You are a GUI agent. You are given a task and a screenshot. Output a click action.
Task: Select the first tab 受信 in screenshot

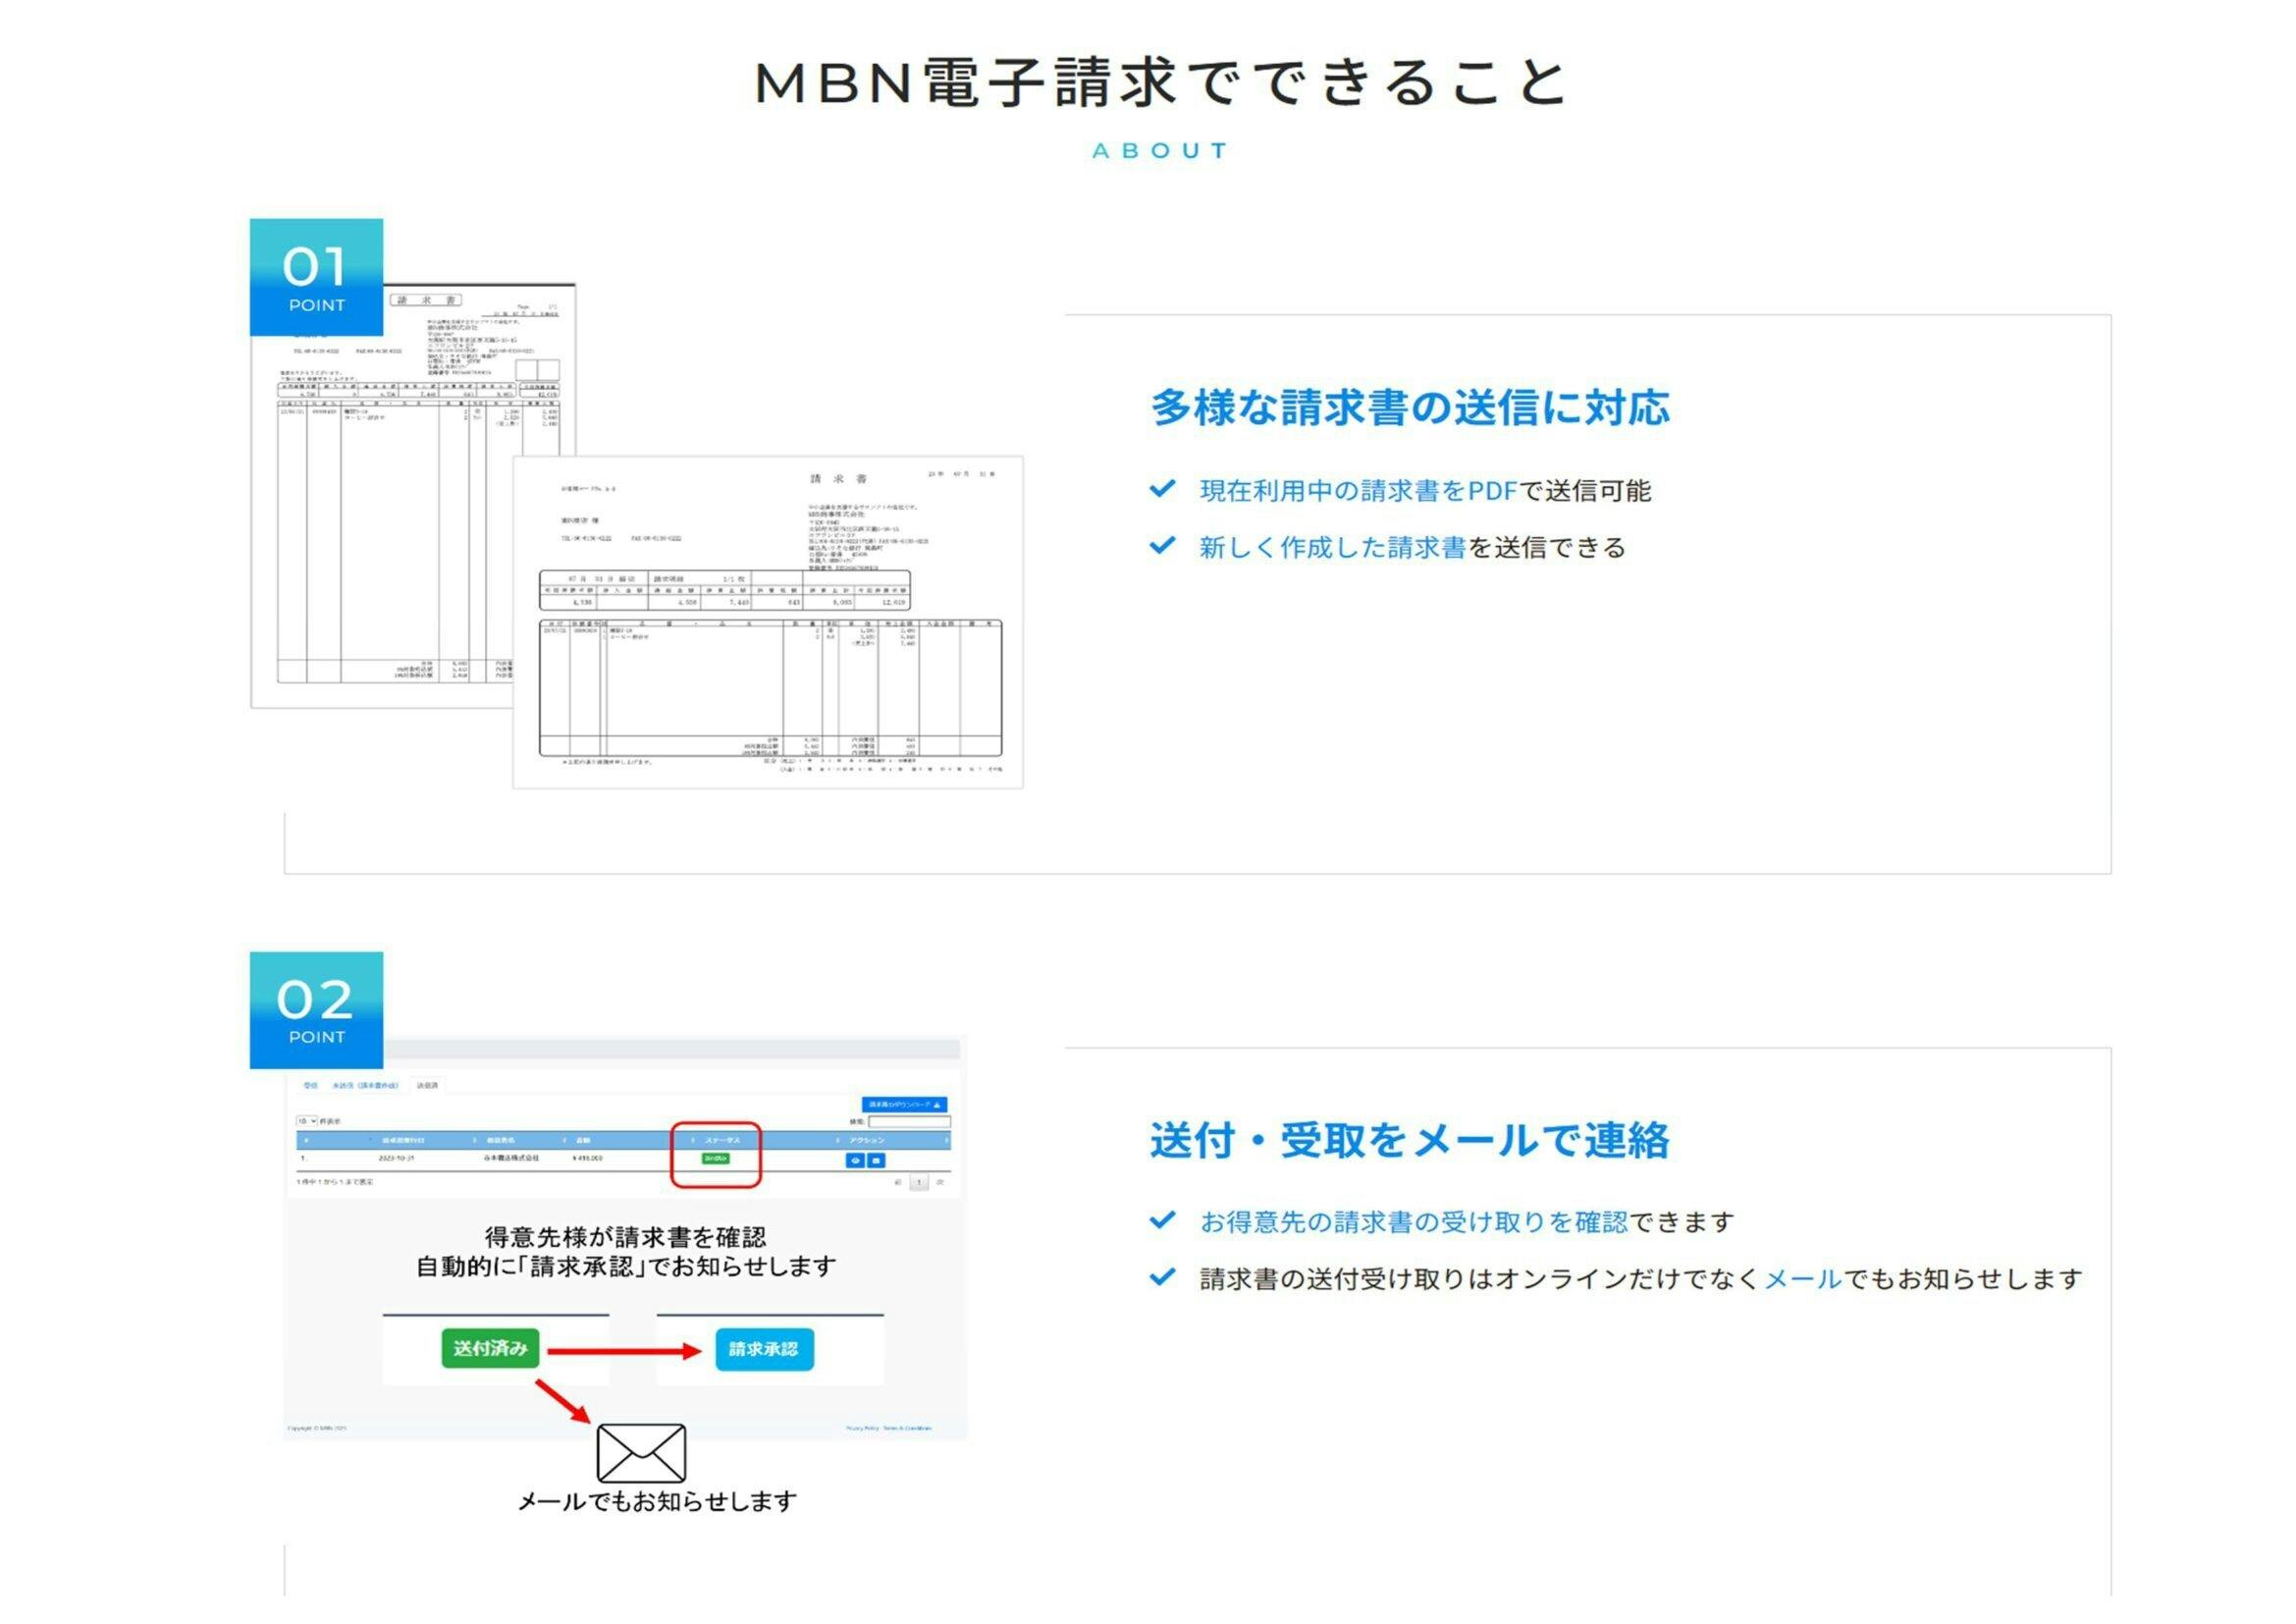point(311,1085)
